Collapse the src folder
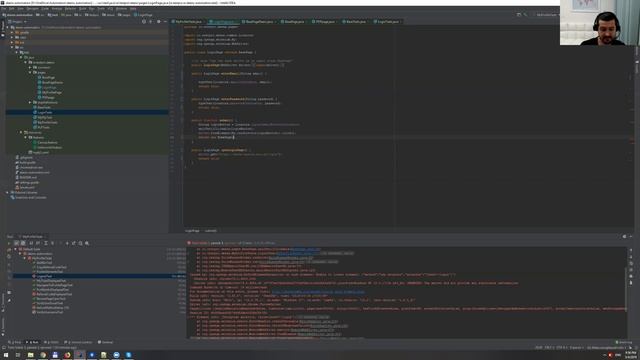The image size is (640, 360). click(x=12, y=47)
